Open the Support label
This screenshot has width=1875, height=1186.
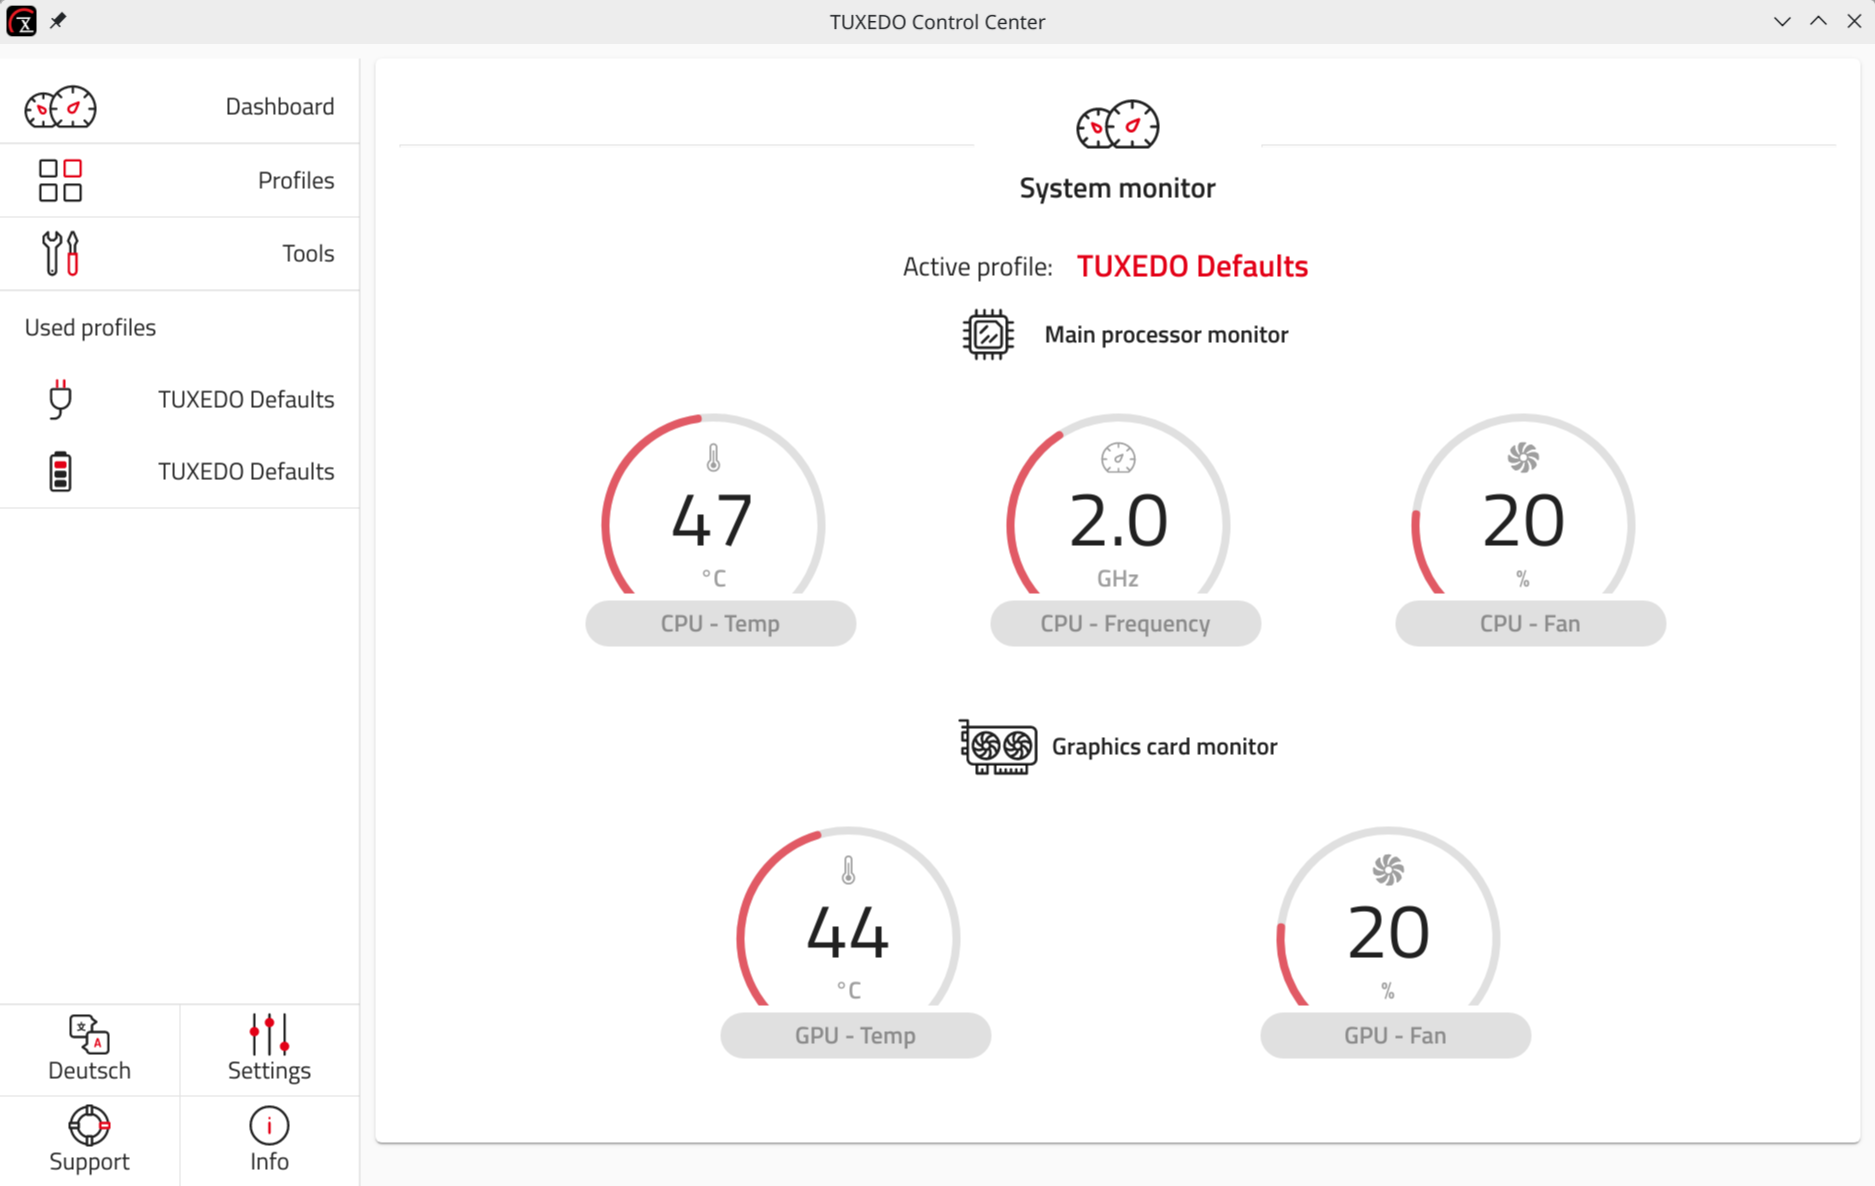tap(89, 1161)
